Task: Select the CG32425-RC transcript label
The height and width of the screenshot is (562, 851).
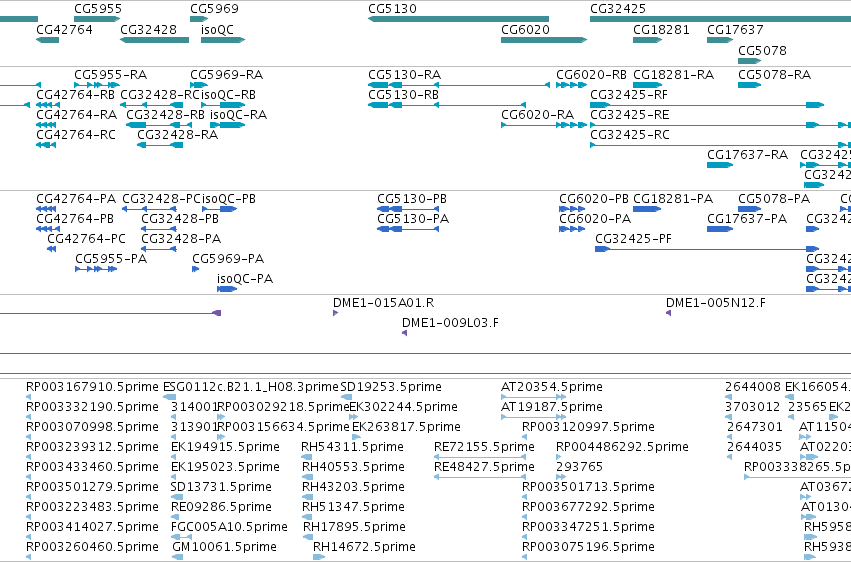Action: 630,135
